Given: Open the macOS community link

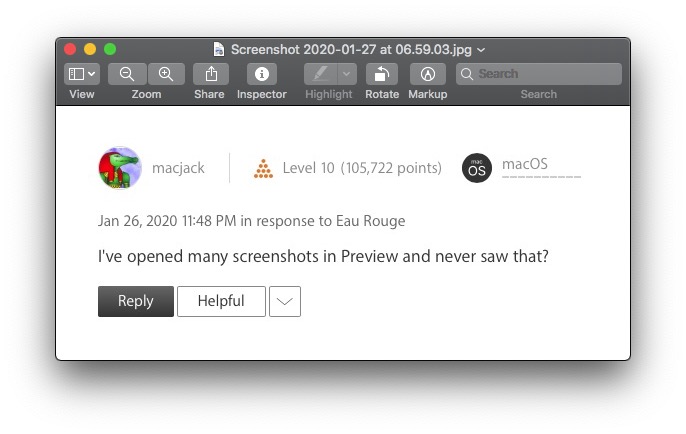Looking at the screenshot, I should click(x=525, y=164).
